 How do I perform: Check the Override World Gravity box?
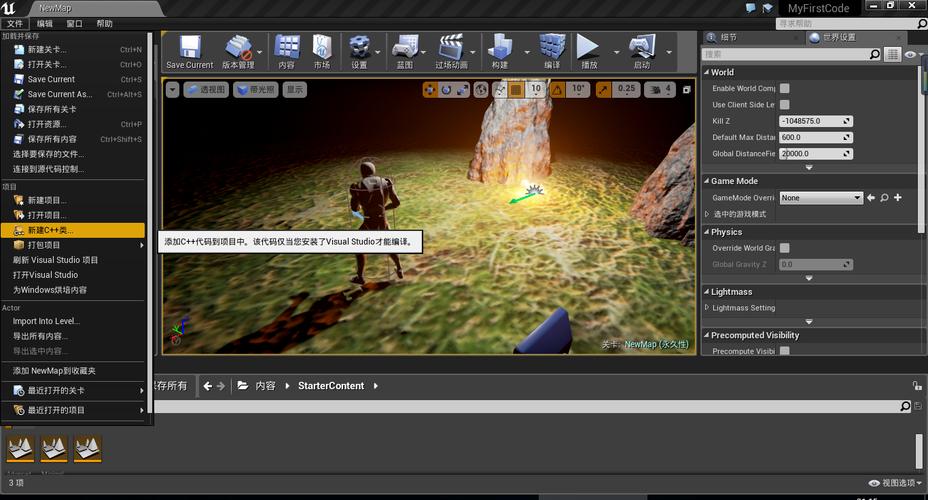coord(784,248)
